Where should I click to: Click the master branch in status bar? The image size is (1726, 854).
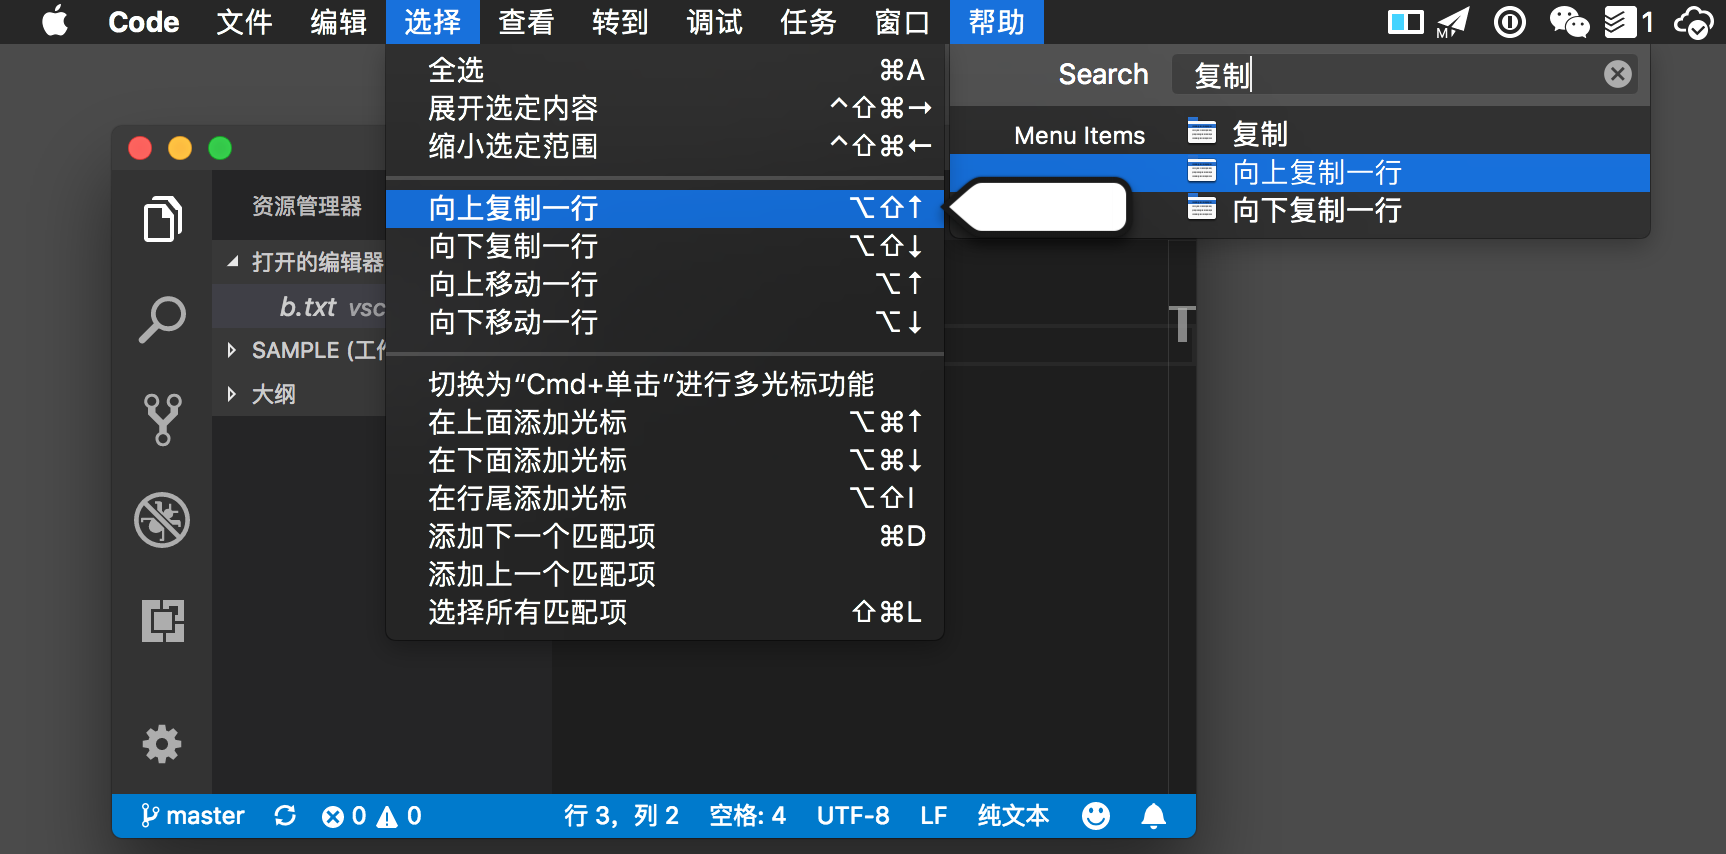click(193, 816)
